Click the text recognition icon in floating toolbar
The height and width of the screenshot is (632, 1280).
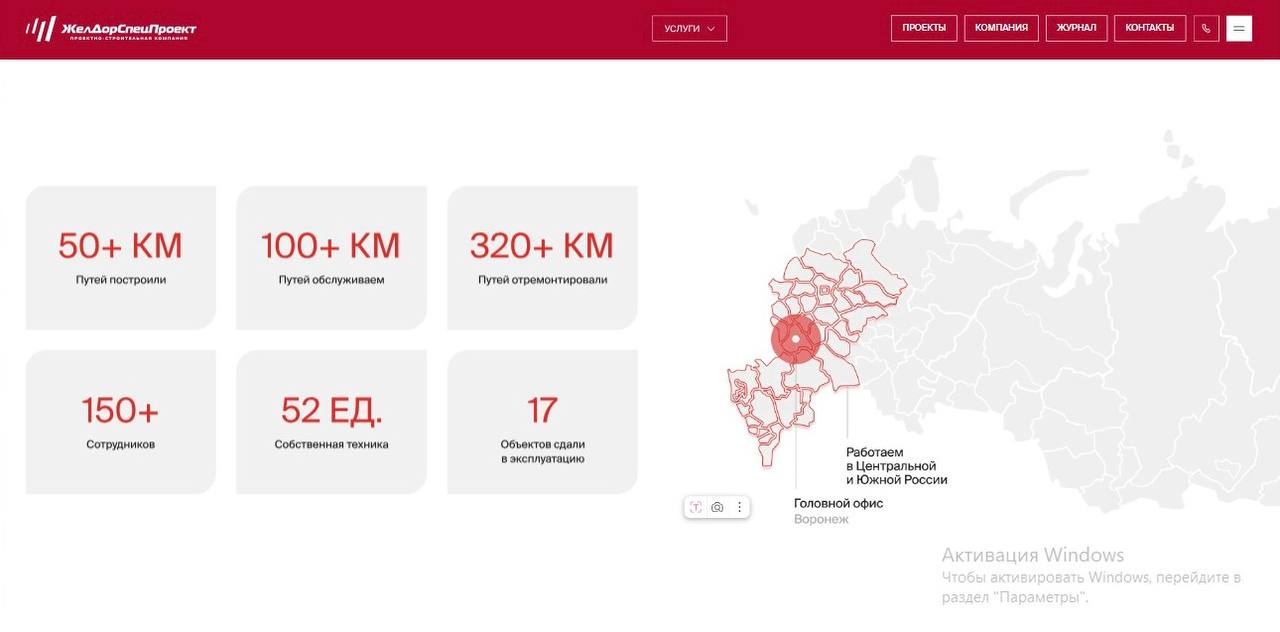click(x=696, y=507)
